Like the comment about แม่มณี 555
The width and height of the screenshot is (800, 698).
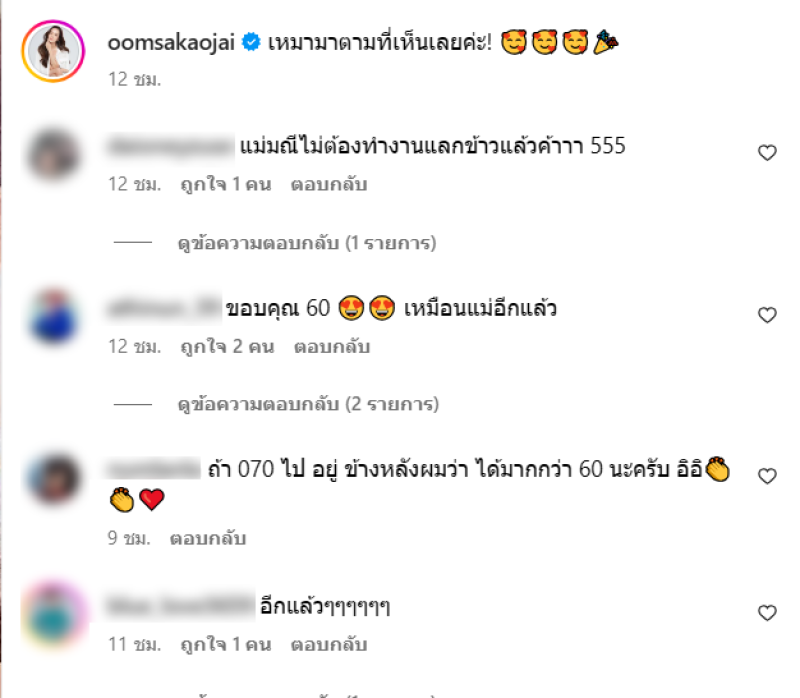click(x=767, y=153)
